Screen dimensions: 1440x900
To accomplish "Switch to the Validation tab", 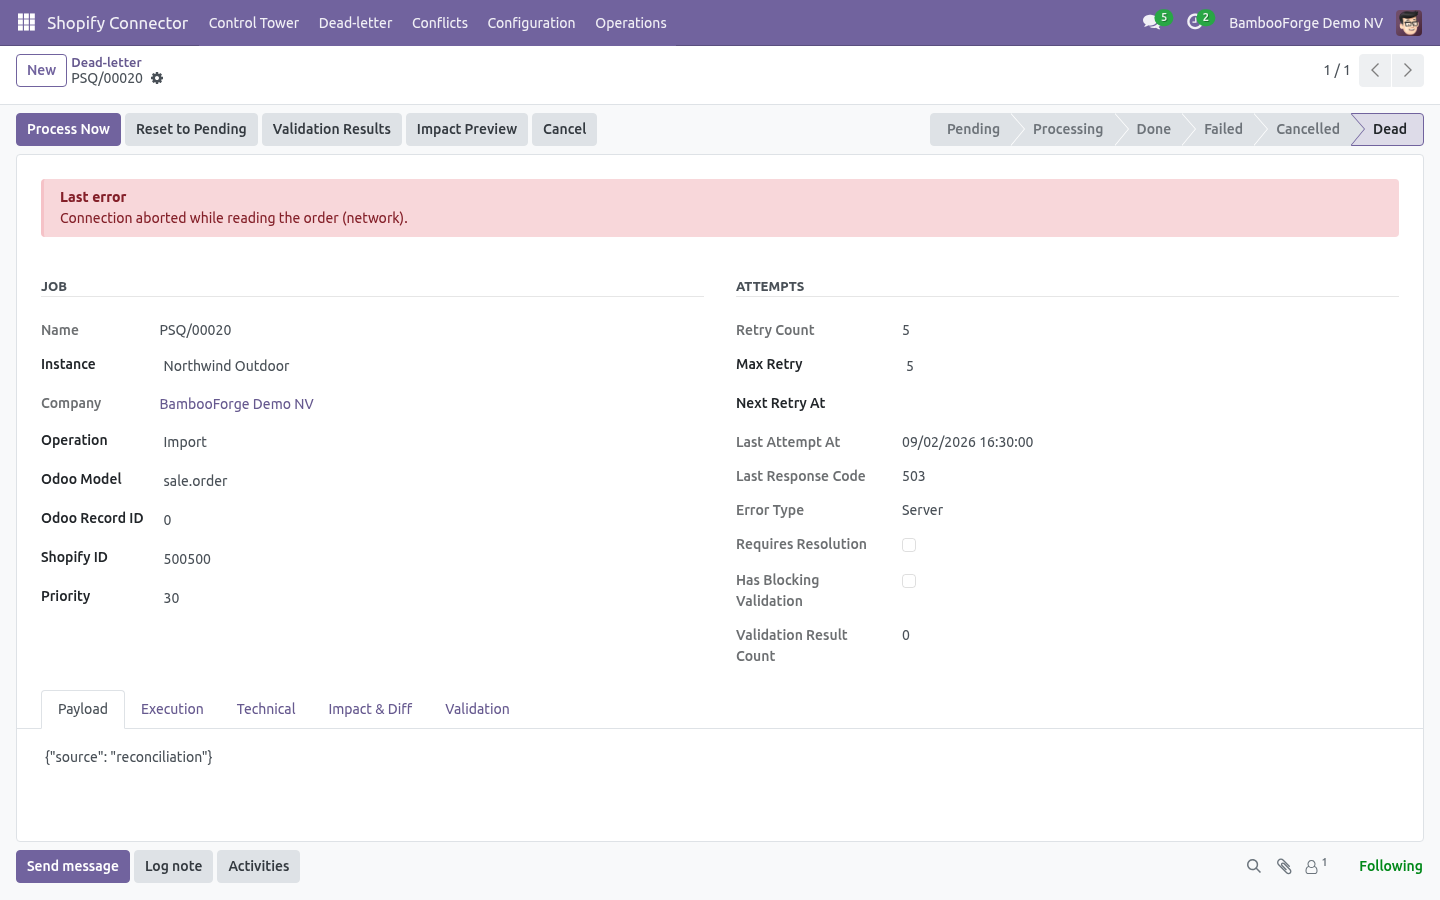I will (477, 709).
